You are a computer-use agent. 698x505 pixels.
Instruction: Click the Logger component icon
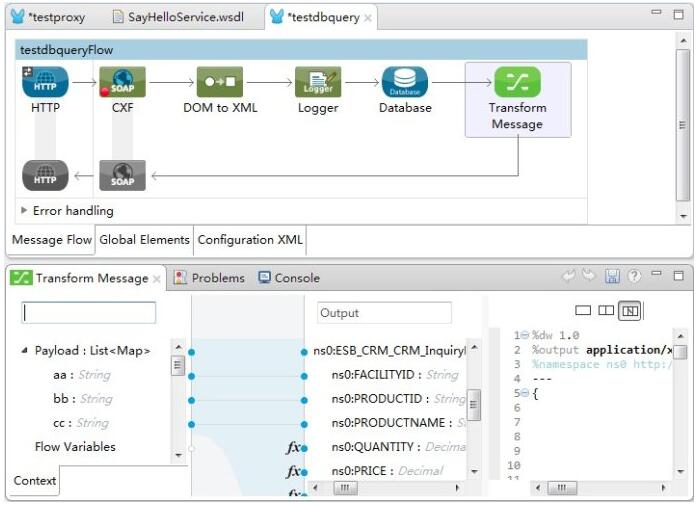[x=318, y=83]
